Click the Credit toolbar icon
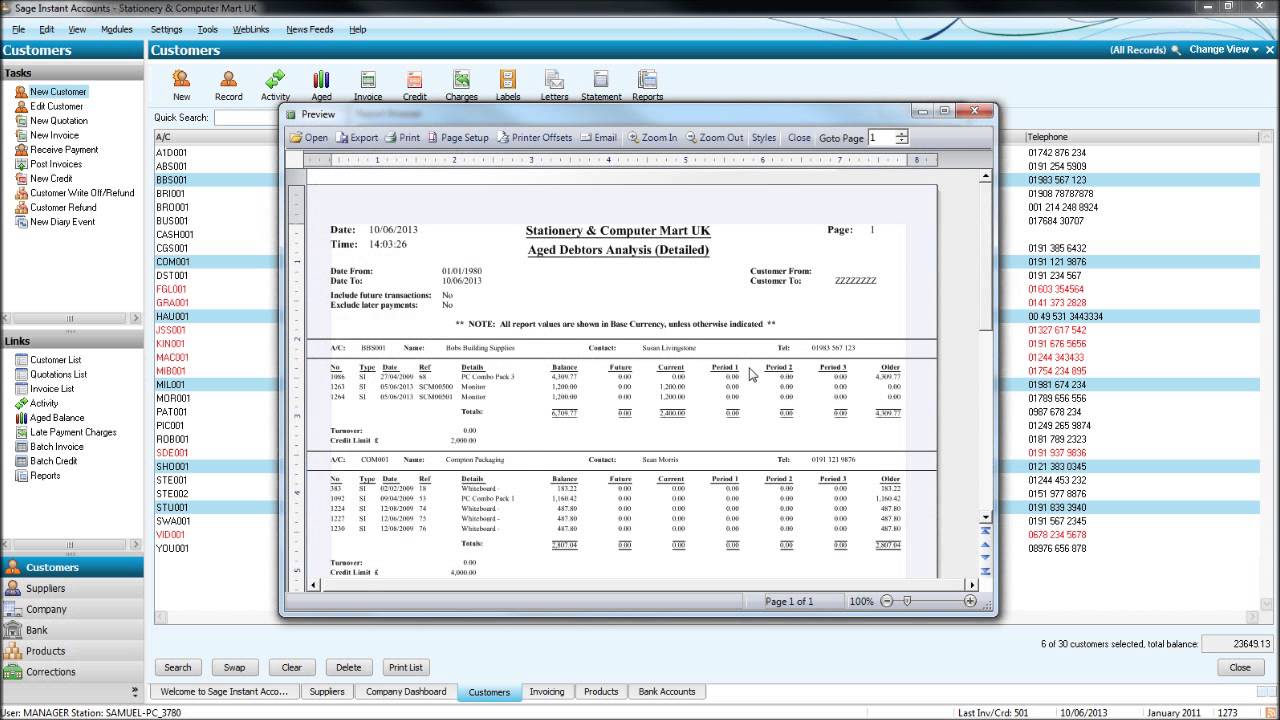Viewport: 1280px width, 720px height. [415, 85]
